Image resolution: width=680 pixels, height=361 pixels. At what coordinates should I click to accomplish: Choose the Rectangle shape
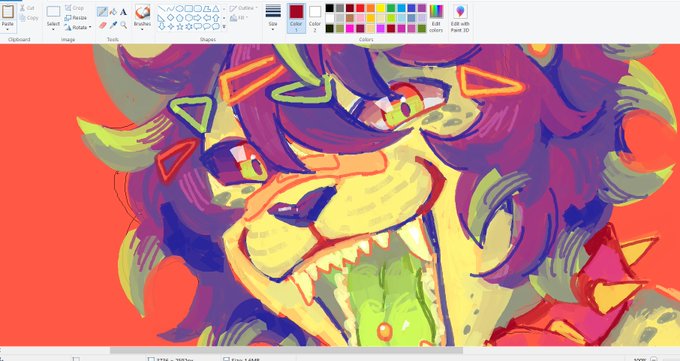pyautogui.click(x=189, y=9)
